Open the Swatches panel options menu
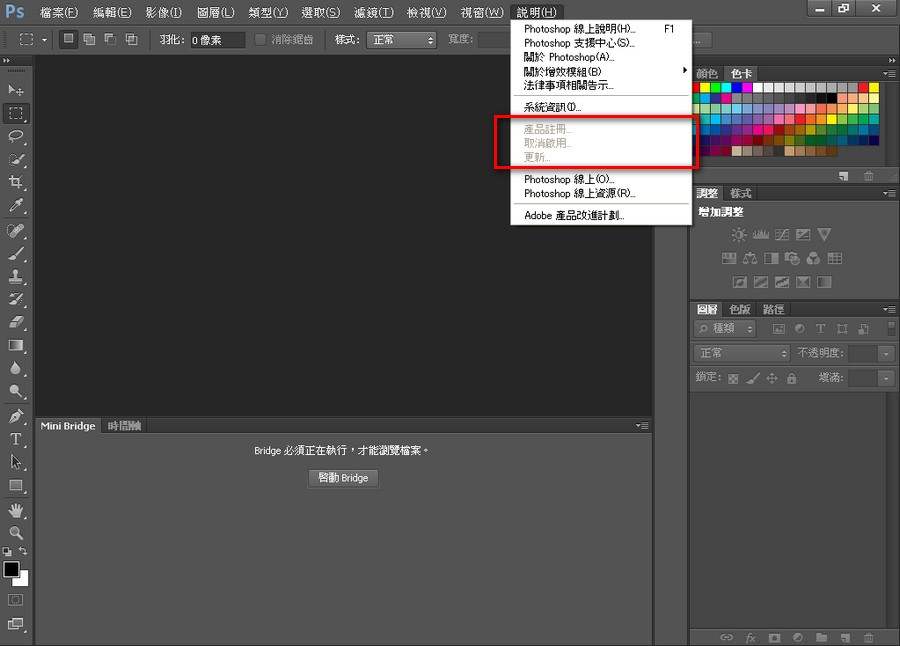900x646 pixels. [890, 74]
